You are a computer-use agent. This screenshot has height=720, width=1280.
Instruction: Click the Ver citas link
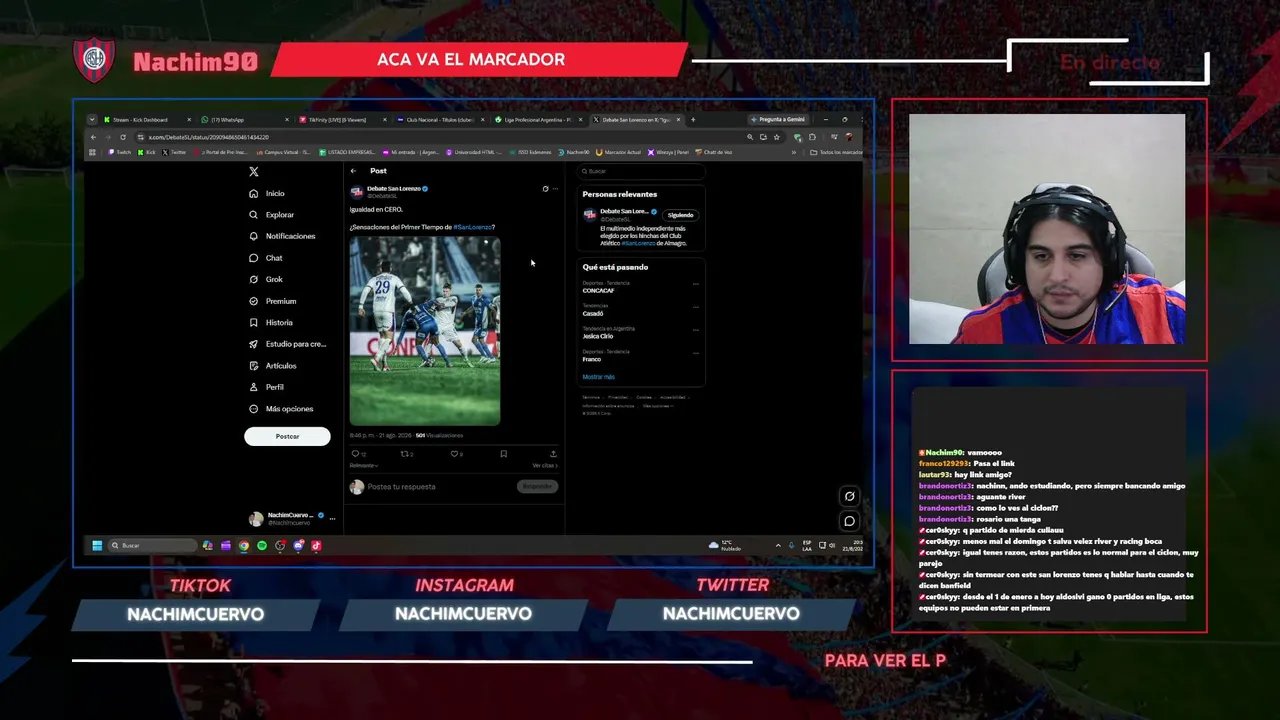click(545, 466)
